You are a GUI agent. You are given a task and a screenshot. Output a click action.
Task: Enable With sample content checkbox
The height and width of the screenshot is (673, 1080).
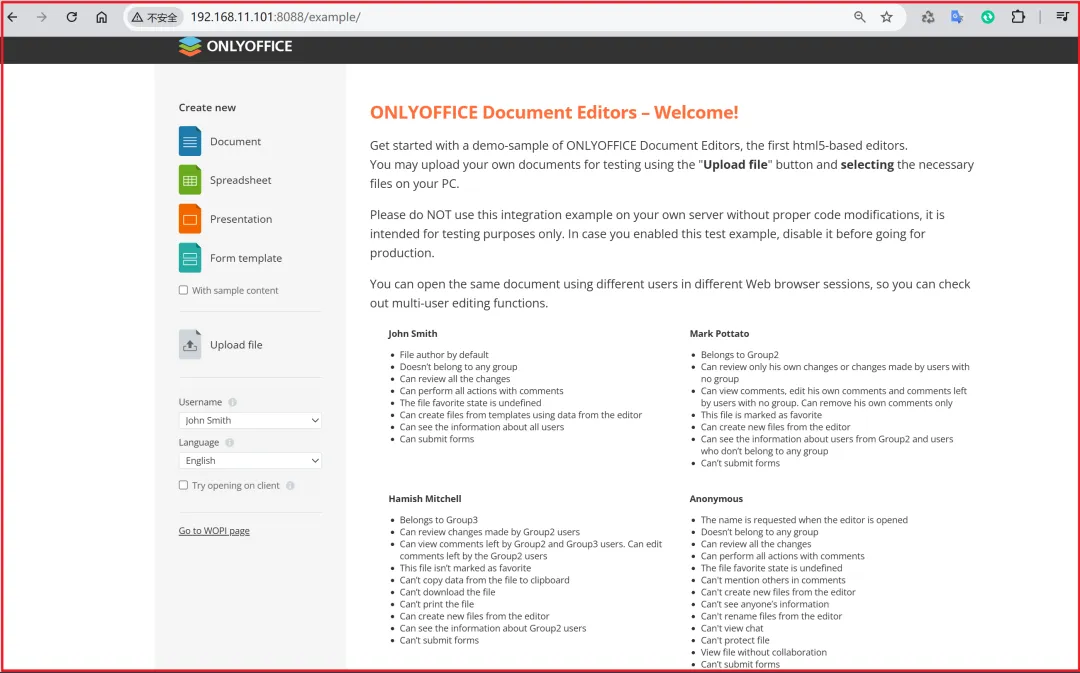point(183,290)
